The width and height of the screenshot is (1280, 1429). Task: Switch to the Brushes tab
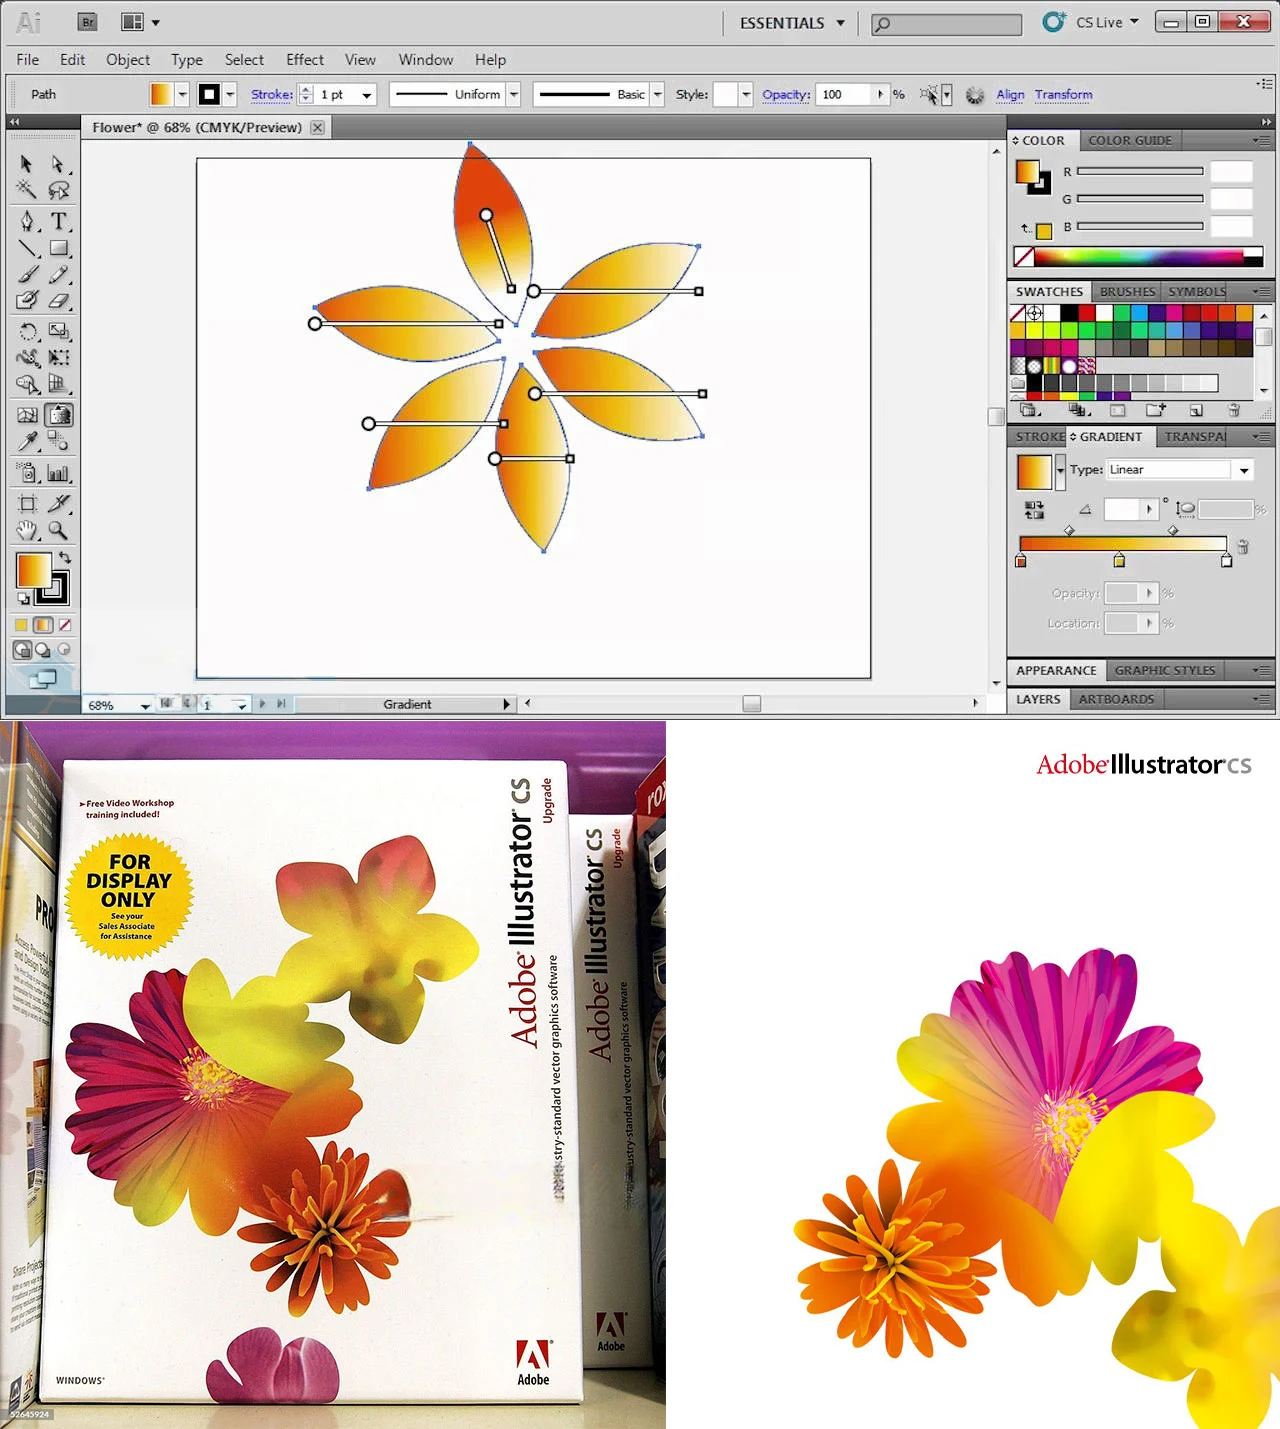pyautogui.click(x=1126, y=291)
